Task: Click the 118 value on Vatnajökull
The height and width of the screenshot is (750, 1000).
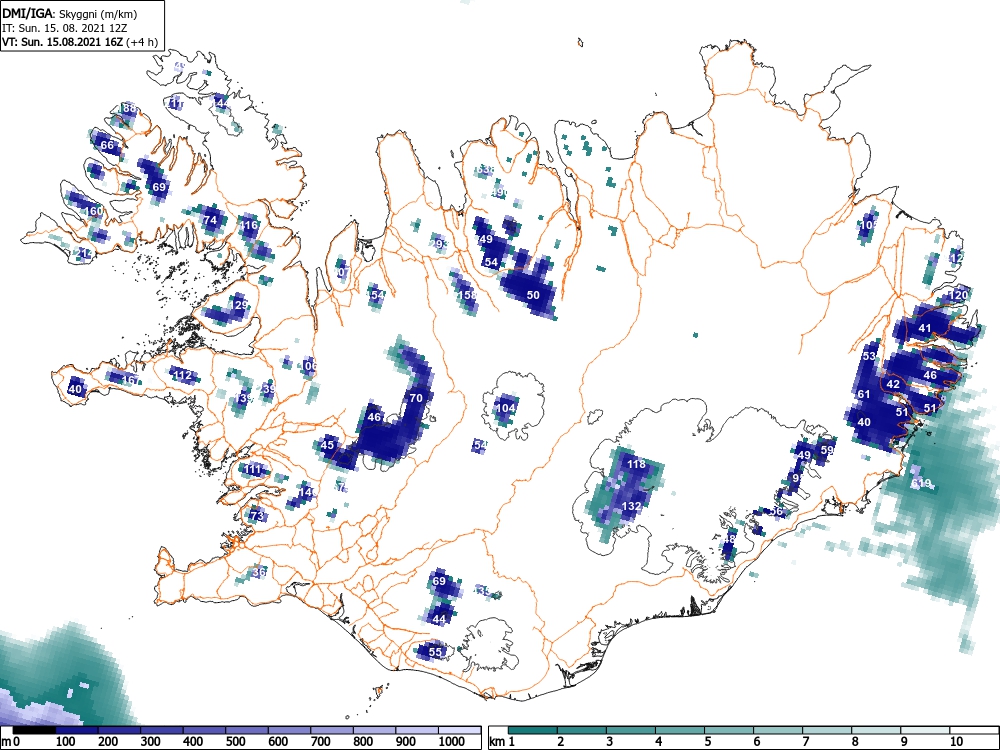Action: point(636,464)
